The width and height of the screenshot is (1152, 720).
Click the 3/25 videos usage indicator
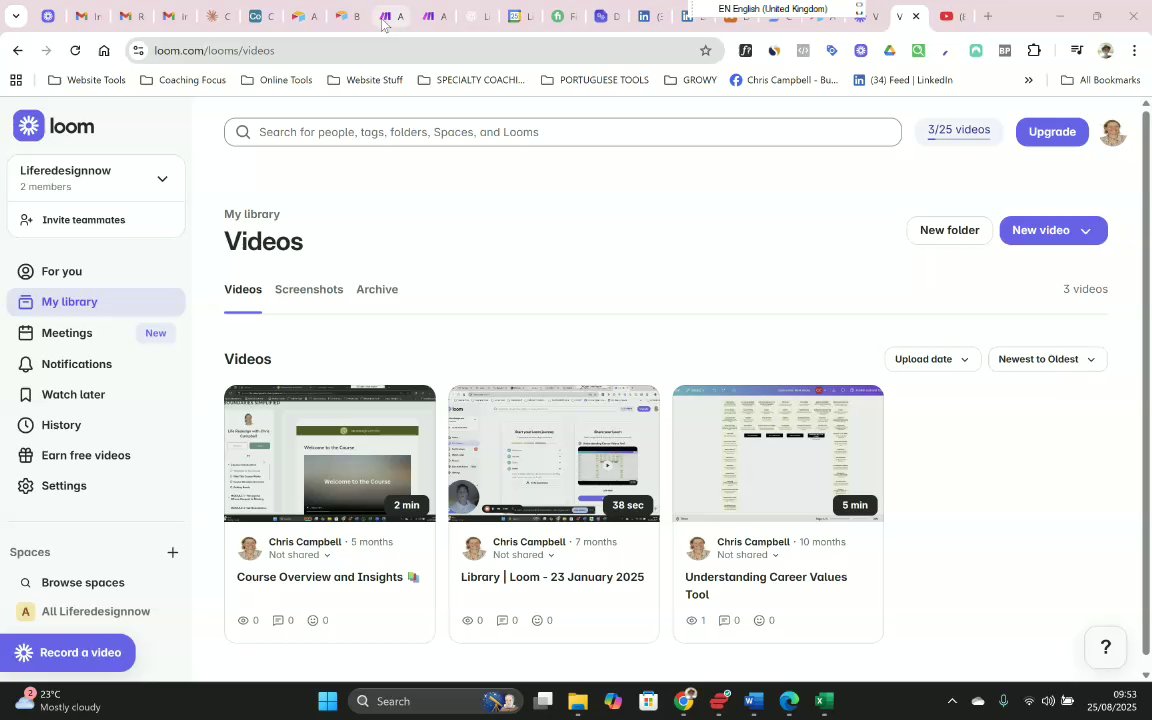pyautogui.click(x=959, y=132)
